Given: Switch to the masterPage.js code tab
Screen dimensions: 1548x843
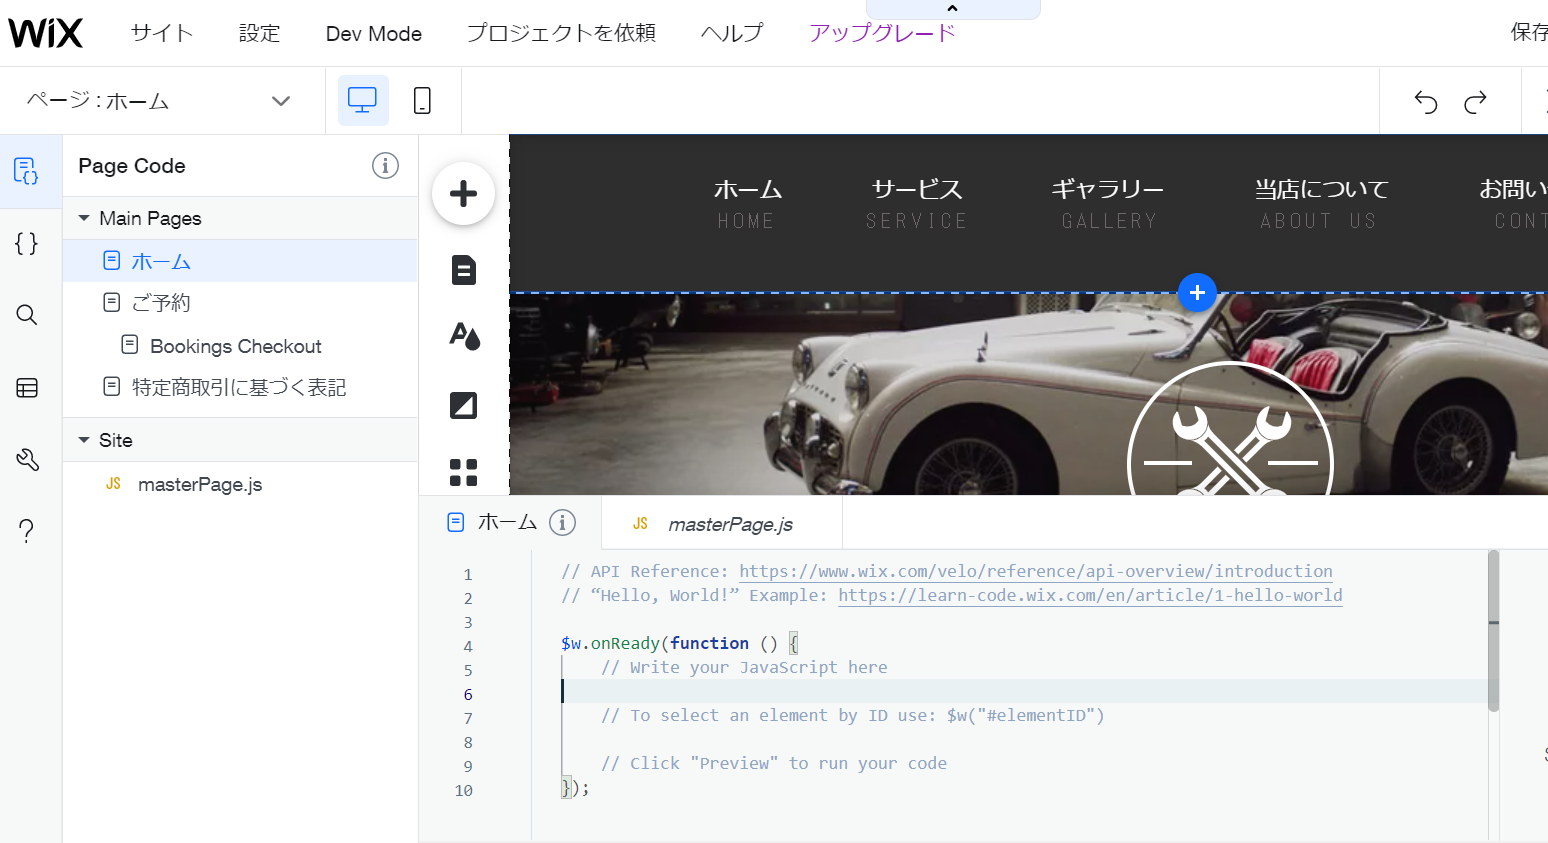Looking at the screenshot, I should 722,524.
